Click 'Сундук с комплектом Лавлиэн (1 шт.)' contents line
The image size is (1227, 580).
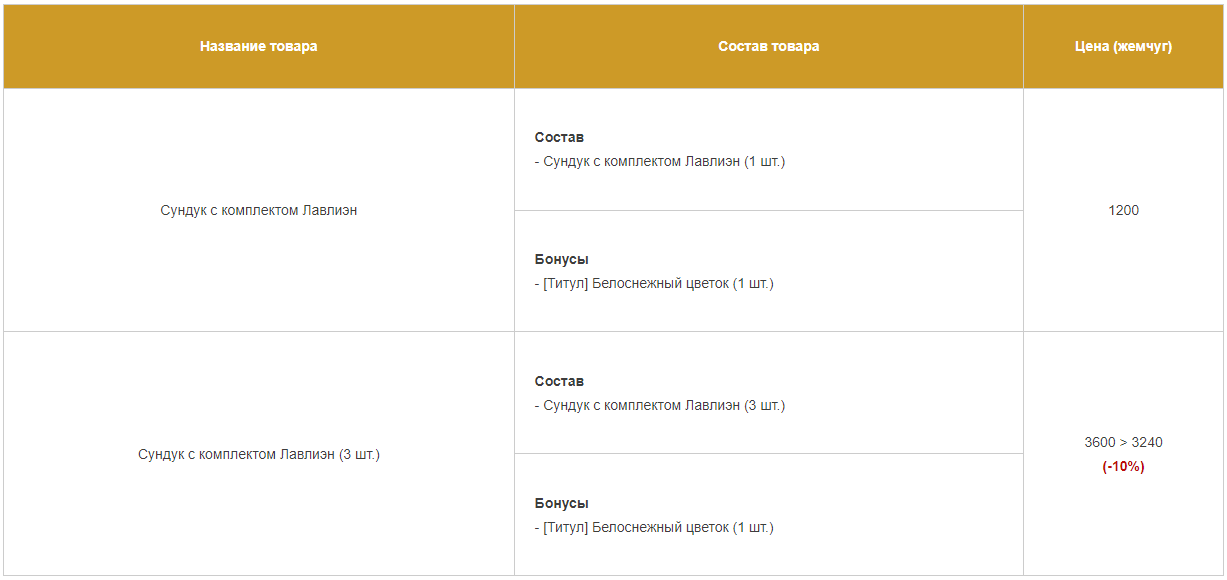(x=660, y=162)
